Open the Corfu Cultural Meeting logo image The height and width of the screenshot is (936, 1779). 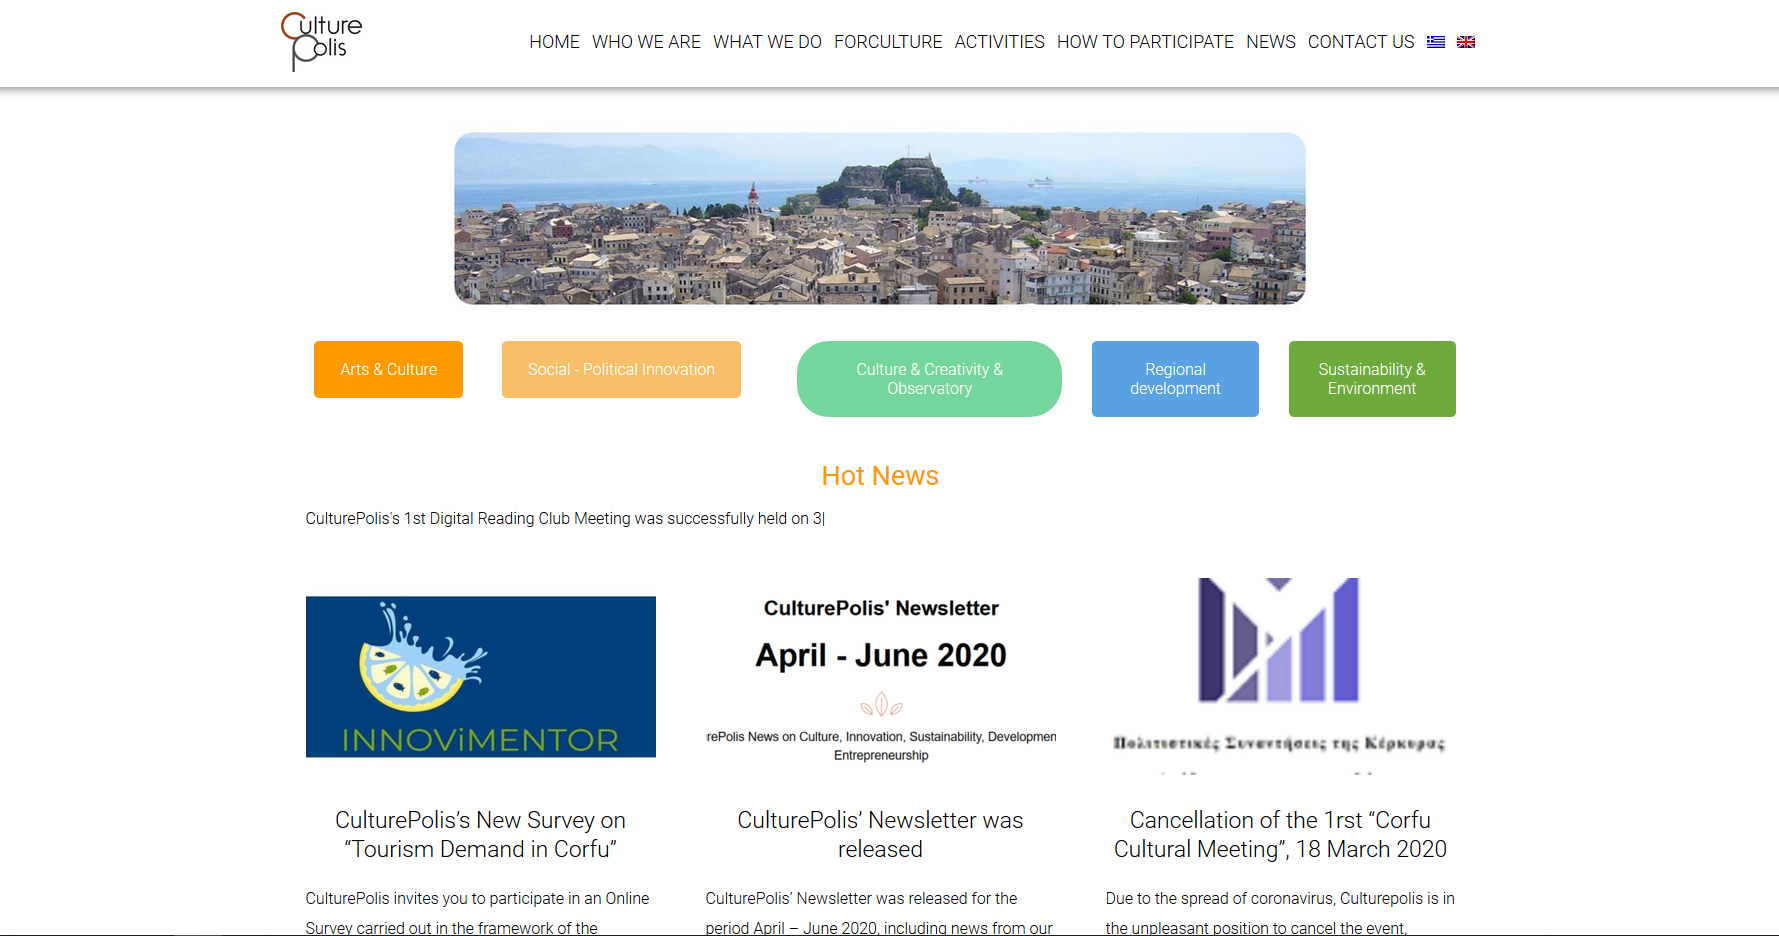[x=1280, y=677]
